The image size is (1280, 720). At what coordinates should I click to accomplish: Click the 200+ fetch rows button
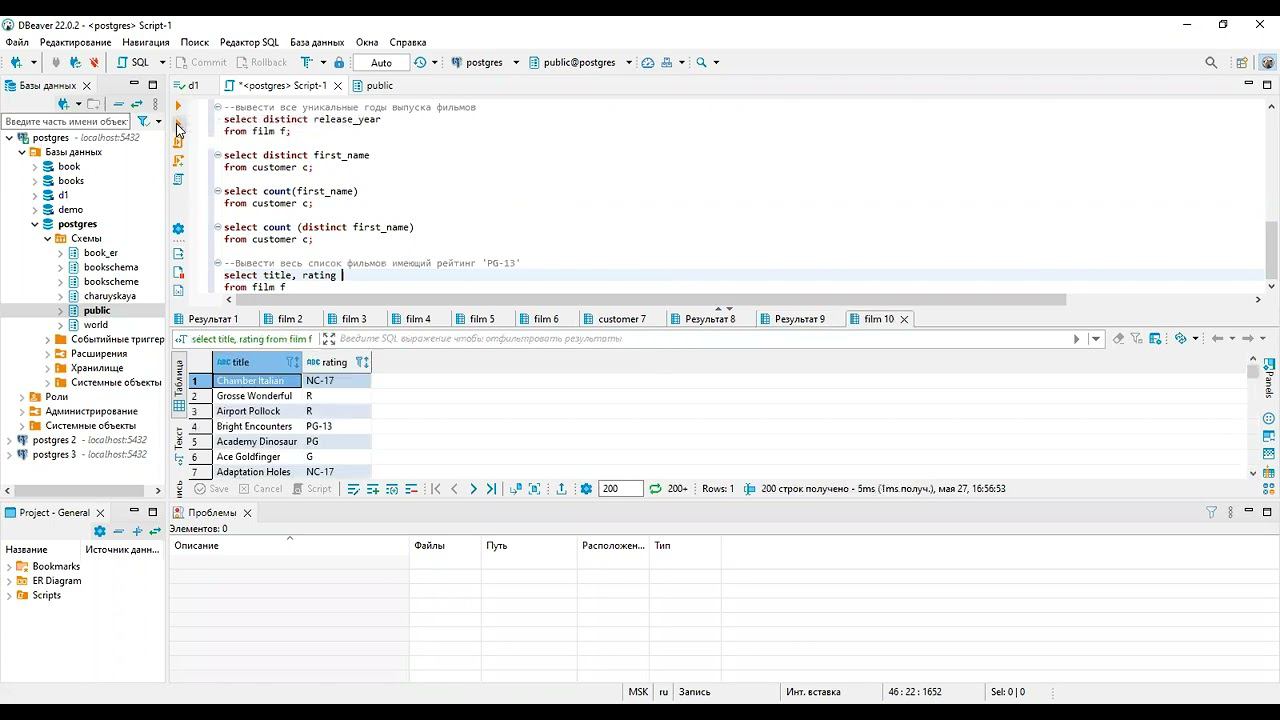(678, 489)
